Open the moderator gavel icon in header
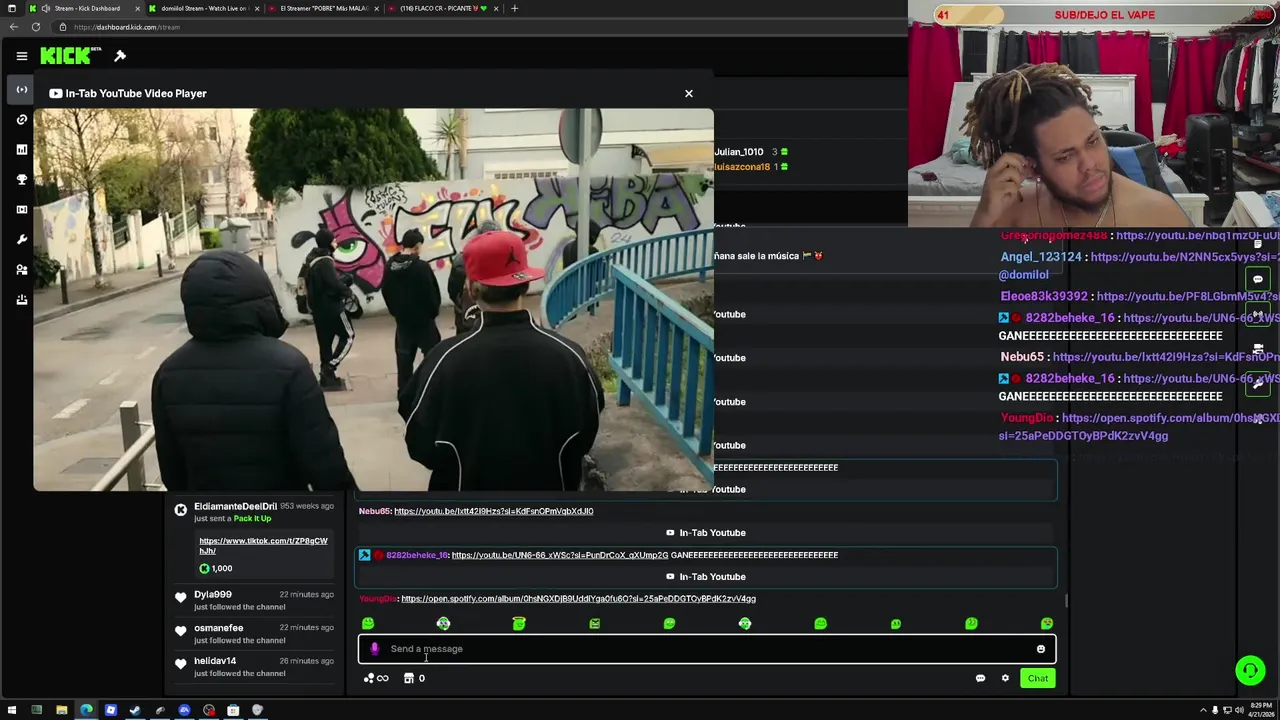Screen dimensions: 1280x720 tap(120, 56)
